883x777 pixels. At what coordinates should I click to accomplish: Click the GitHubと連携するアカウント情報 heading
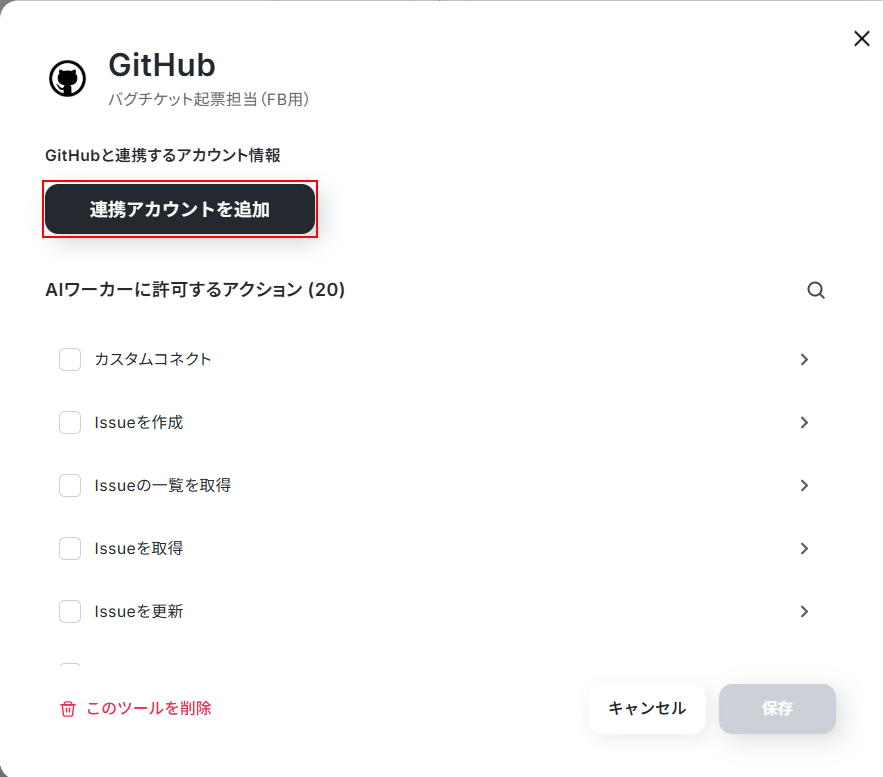coord(163,155)
